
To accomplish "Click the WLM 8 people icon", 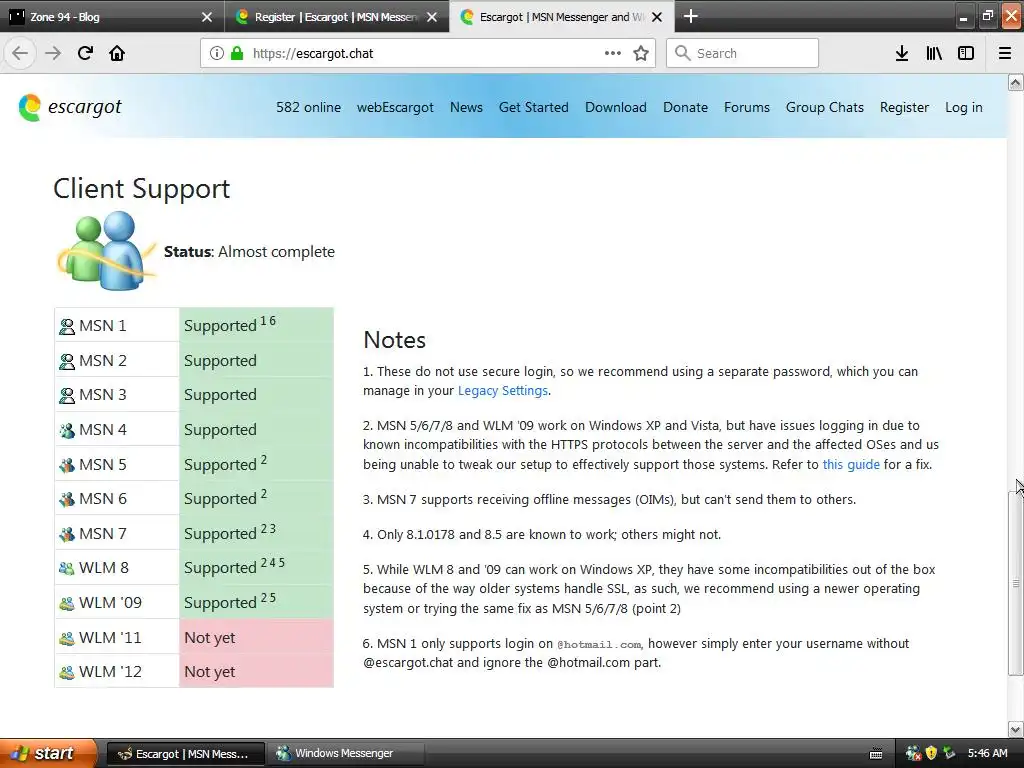I will click(x=67, y=568).
